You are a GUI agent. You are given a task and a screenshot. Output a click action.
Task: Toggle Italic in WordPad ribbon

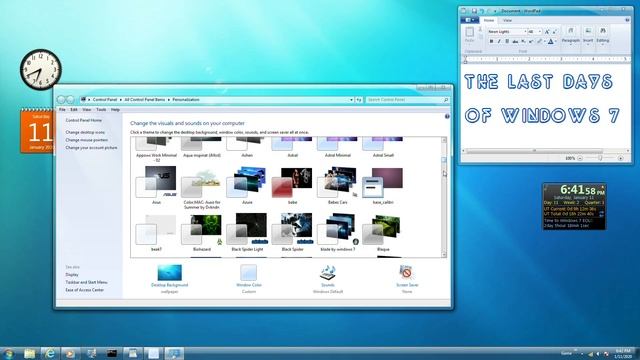499,41
